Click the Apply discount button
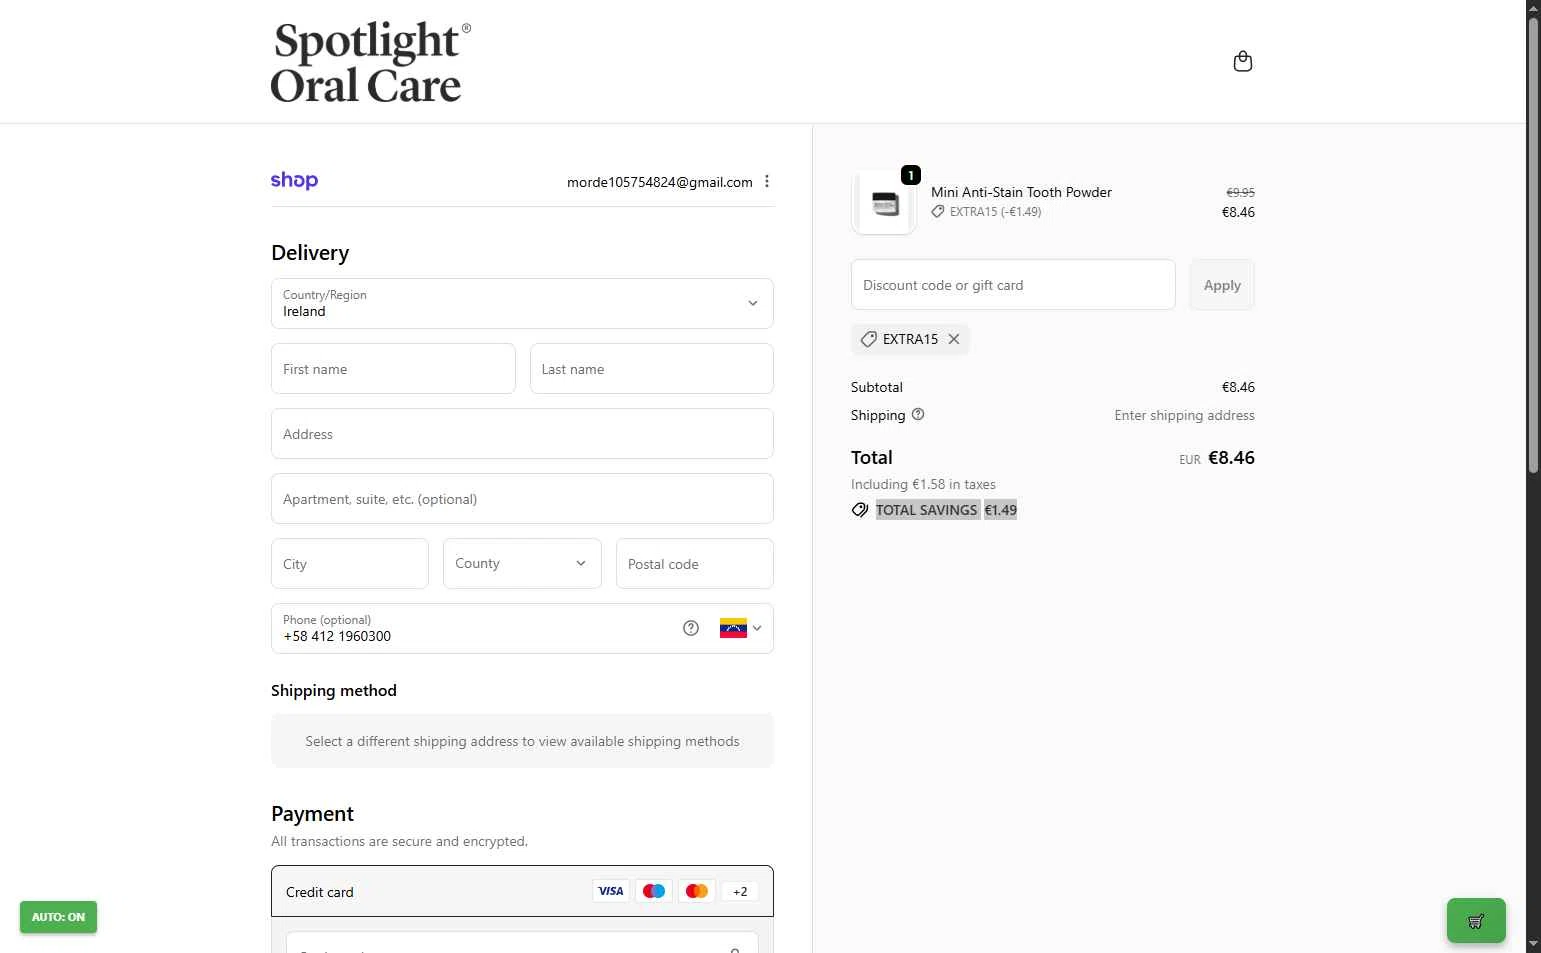Viewport: 1541px width, 953px height. coord(1222,285)
